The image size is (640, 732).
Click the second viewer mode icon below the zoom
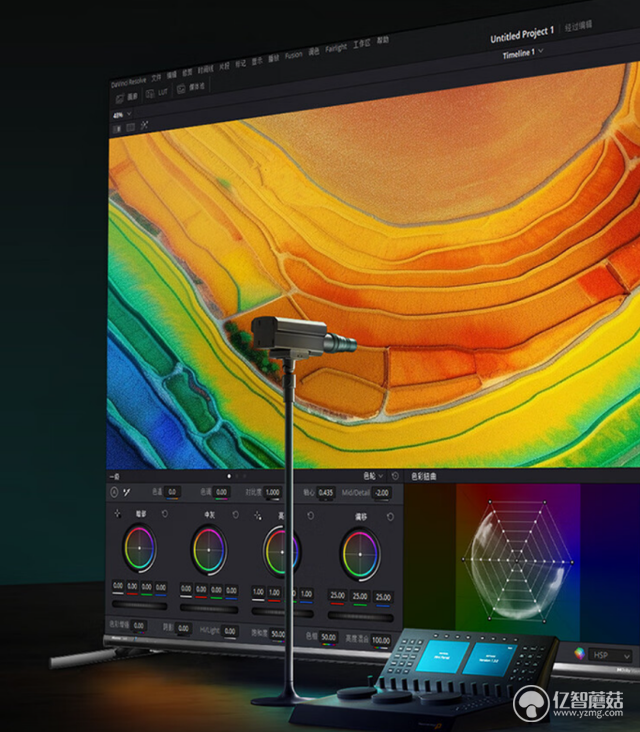pos(130,127)
